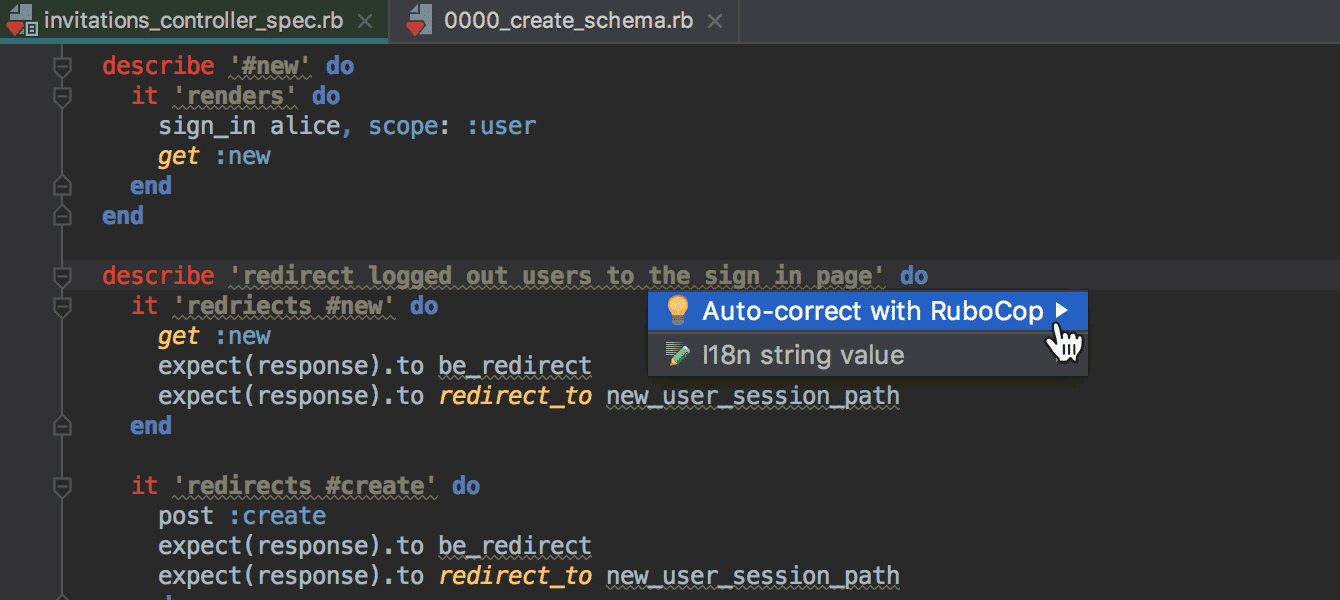This screenshot has height=600, width=1340.
Task: Place cursor on 'redirect logged out users to the sign in page' string
Action: (558, 276)
